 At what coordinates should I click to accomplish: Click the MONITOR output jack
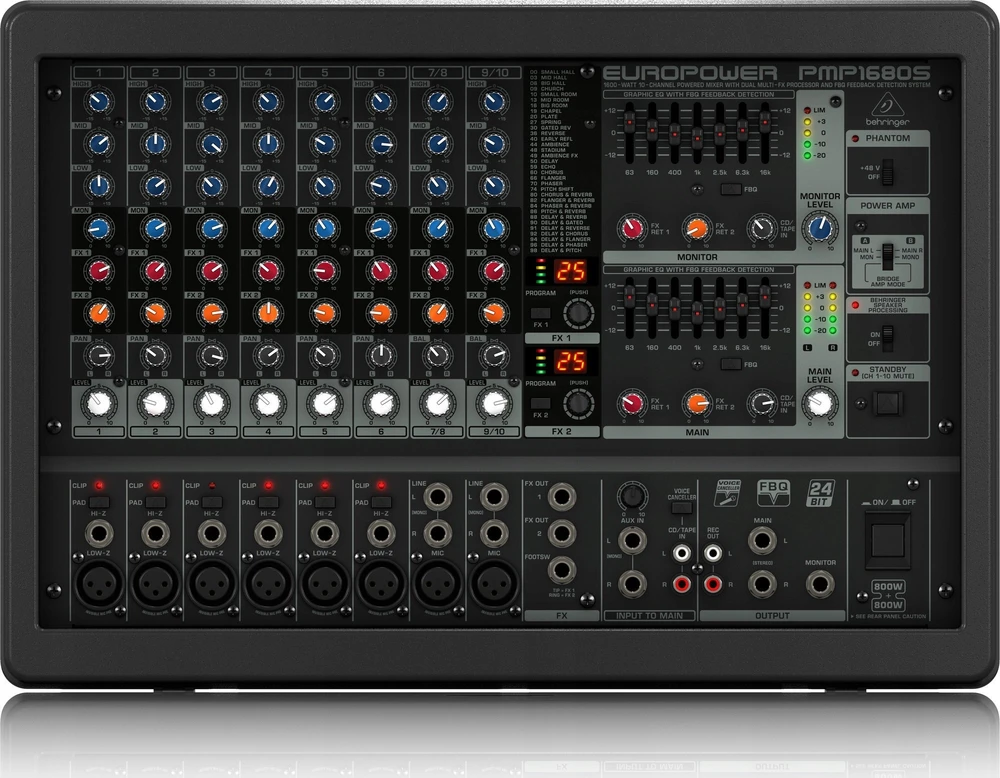(820, 584)
